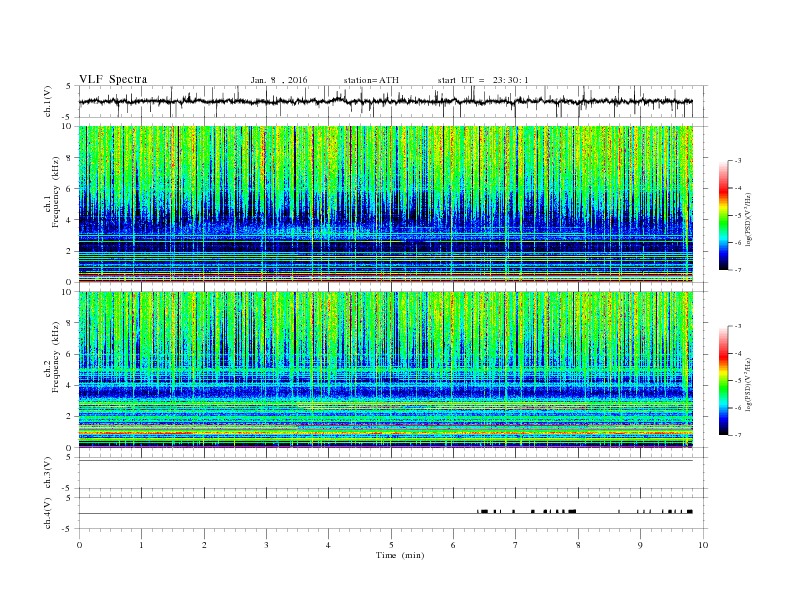This screenshot has width=792, height=612.
Task: Click the flat ch.3 voltage line
Action: pos(386,461)
